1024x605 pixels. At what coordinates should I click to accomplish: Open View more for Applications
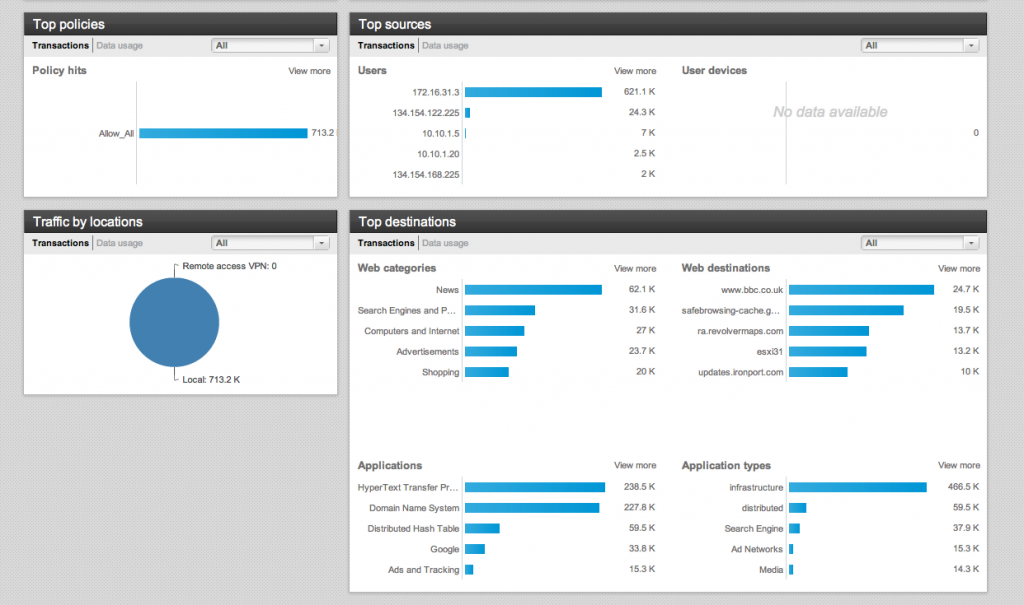(x=635, y=465)
